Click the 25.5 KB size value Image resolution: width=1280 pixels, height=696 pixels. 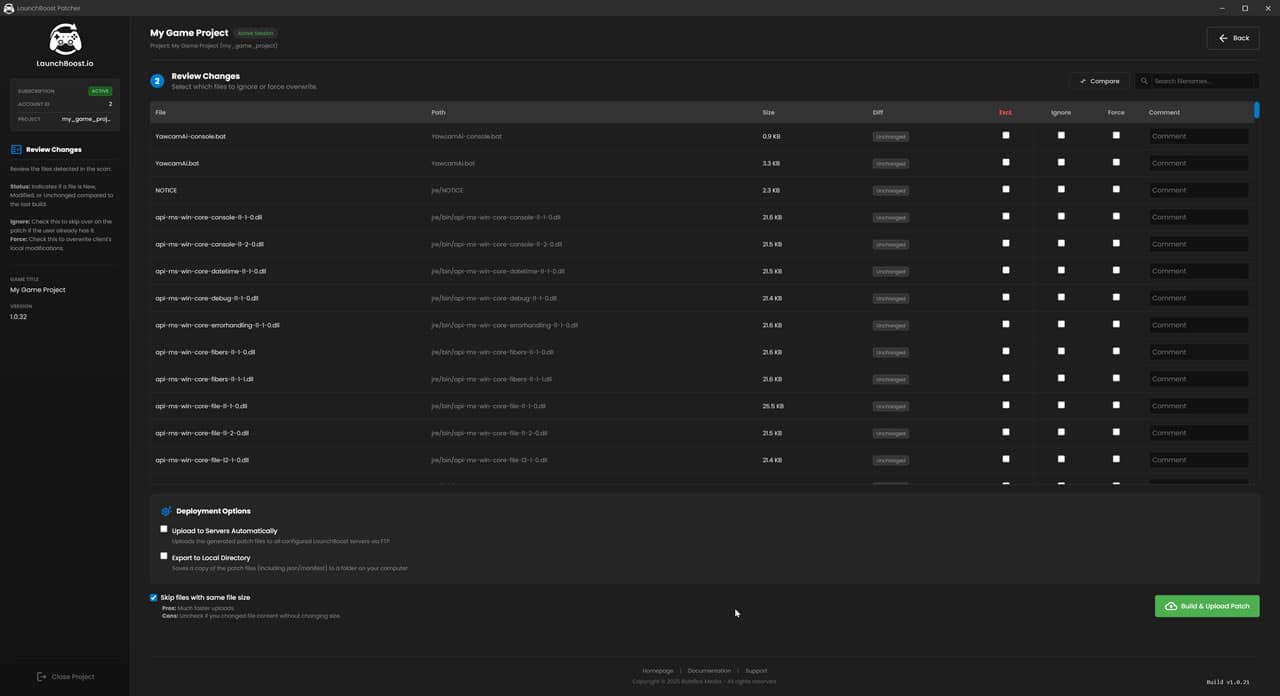pyautogui.click(x=773, y=406)
